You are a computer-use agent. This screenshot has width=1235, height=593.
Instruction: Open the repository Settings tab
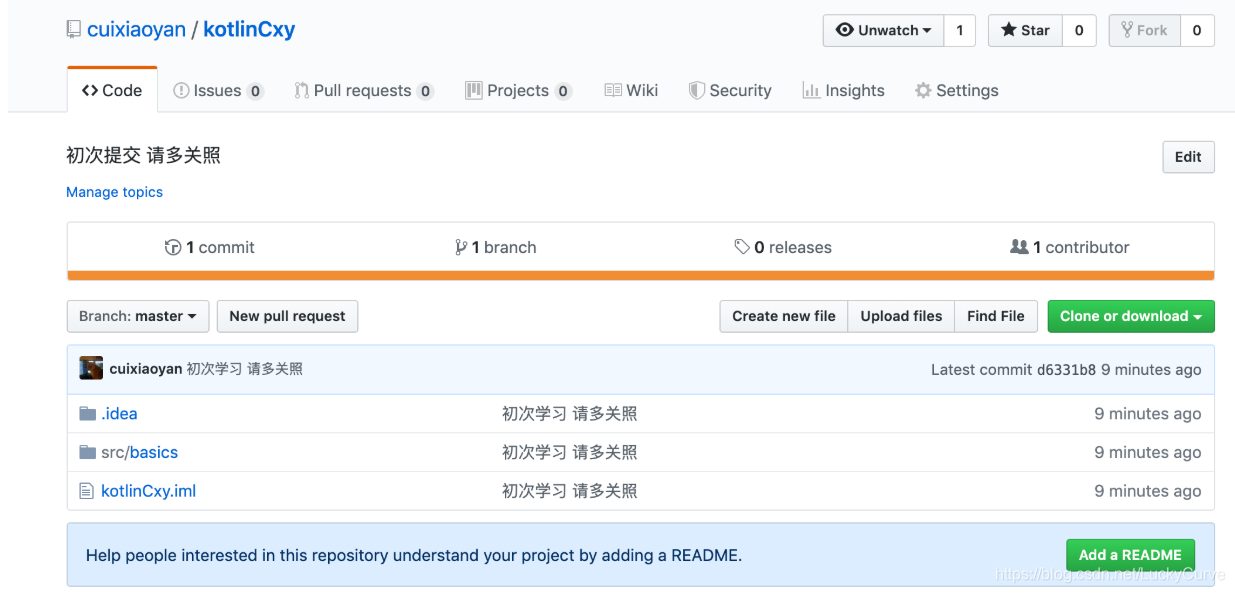click(956, 90)
